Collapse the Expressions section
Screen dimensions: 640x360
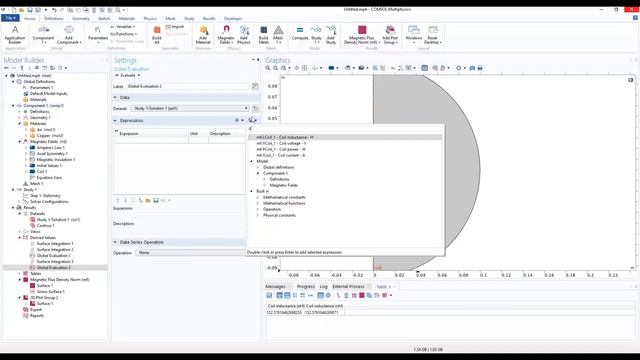point(115,120)
